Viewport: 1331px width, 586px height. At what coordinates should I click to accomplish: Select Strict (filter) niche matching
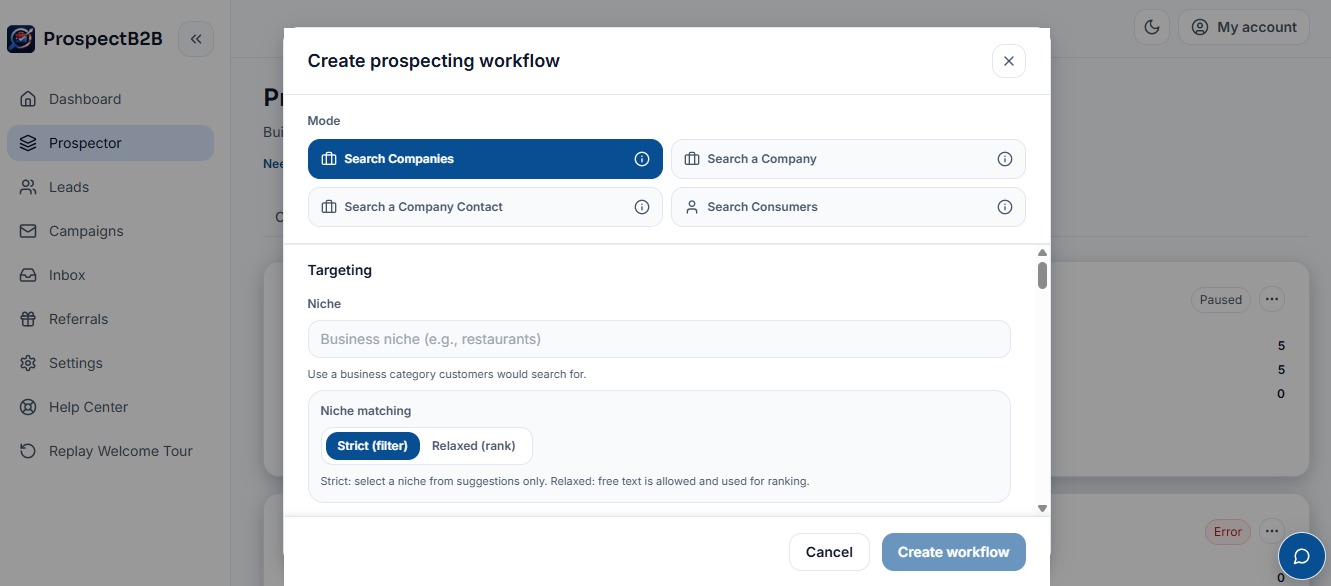372,446
